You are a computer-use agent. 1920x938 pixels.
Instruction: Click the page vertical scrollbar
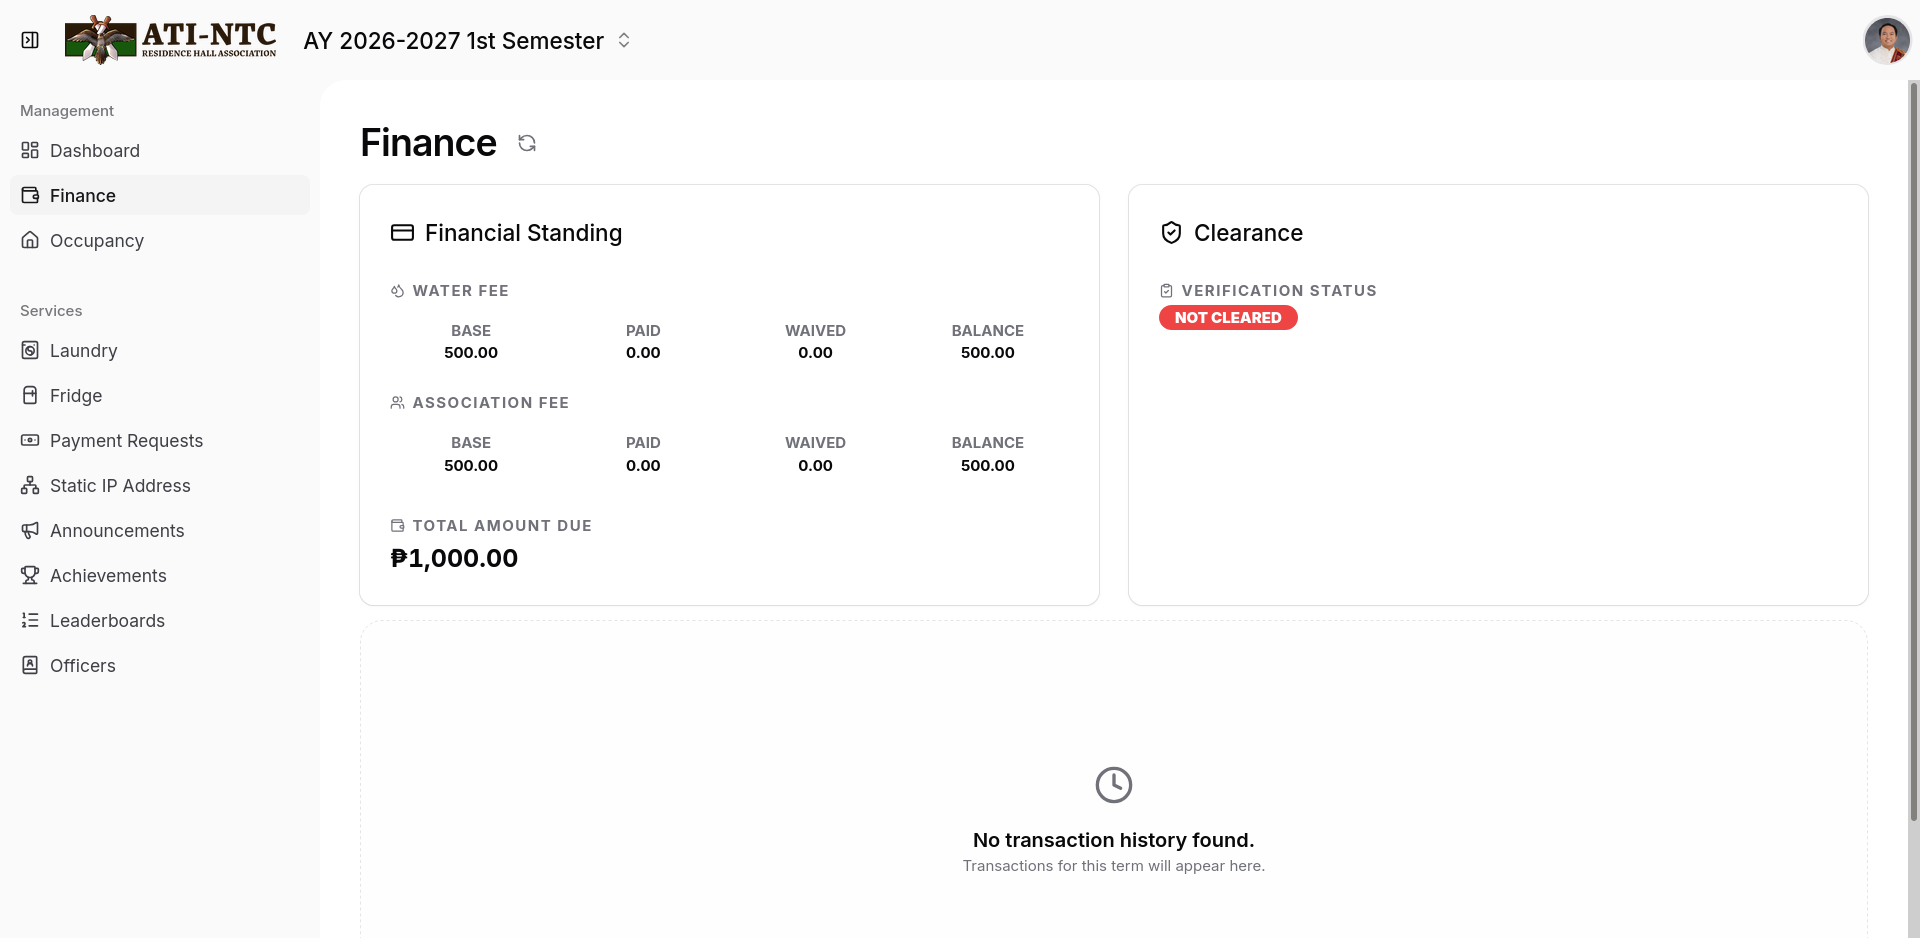[1914, 450]
